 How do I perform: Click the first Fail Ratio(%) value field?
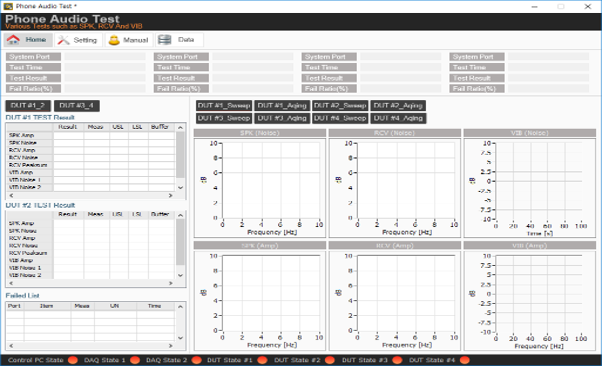tap(105, 89)
